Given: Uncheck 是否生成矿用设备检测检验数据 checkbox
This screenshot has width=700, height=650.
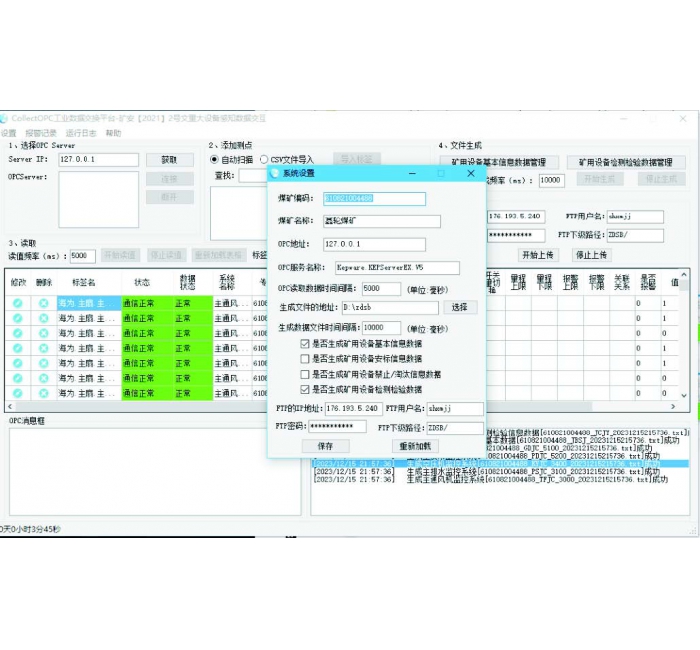Looking at the screenshot, I should (306, 389).
